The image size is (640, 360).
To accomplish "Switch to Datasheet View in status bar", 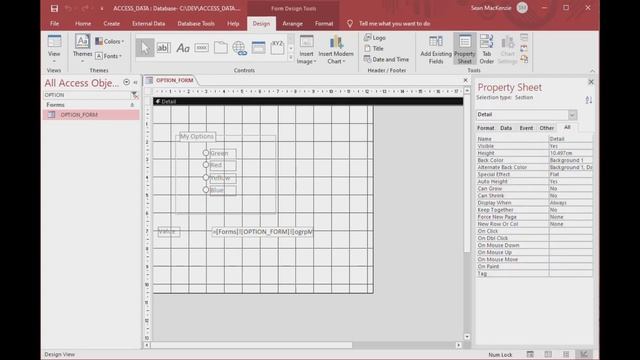I will coord(548,354).
